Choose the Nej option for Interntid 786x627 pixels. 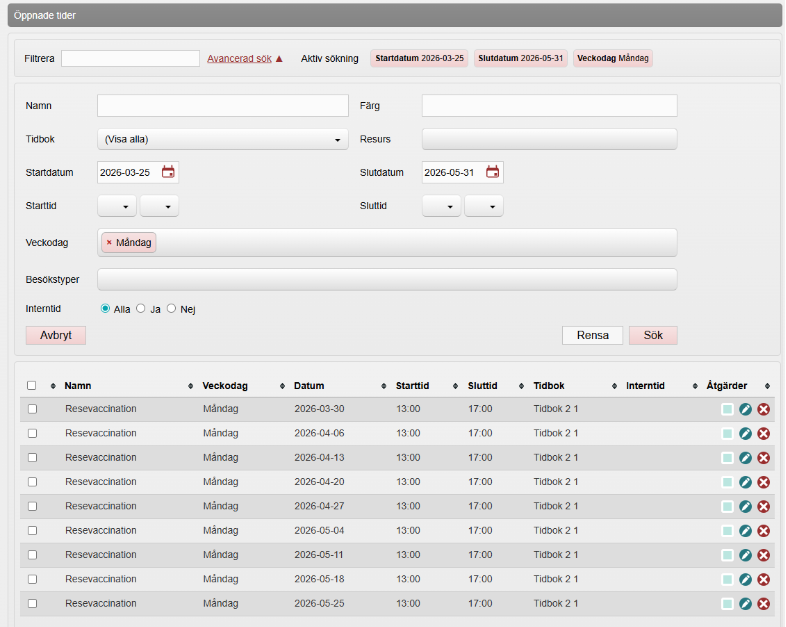(x=172, y=309)
